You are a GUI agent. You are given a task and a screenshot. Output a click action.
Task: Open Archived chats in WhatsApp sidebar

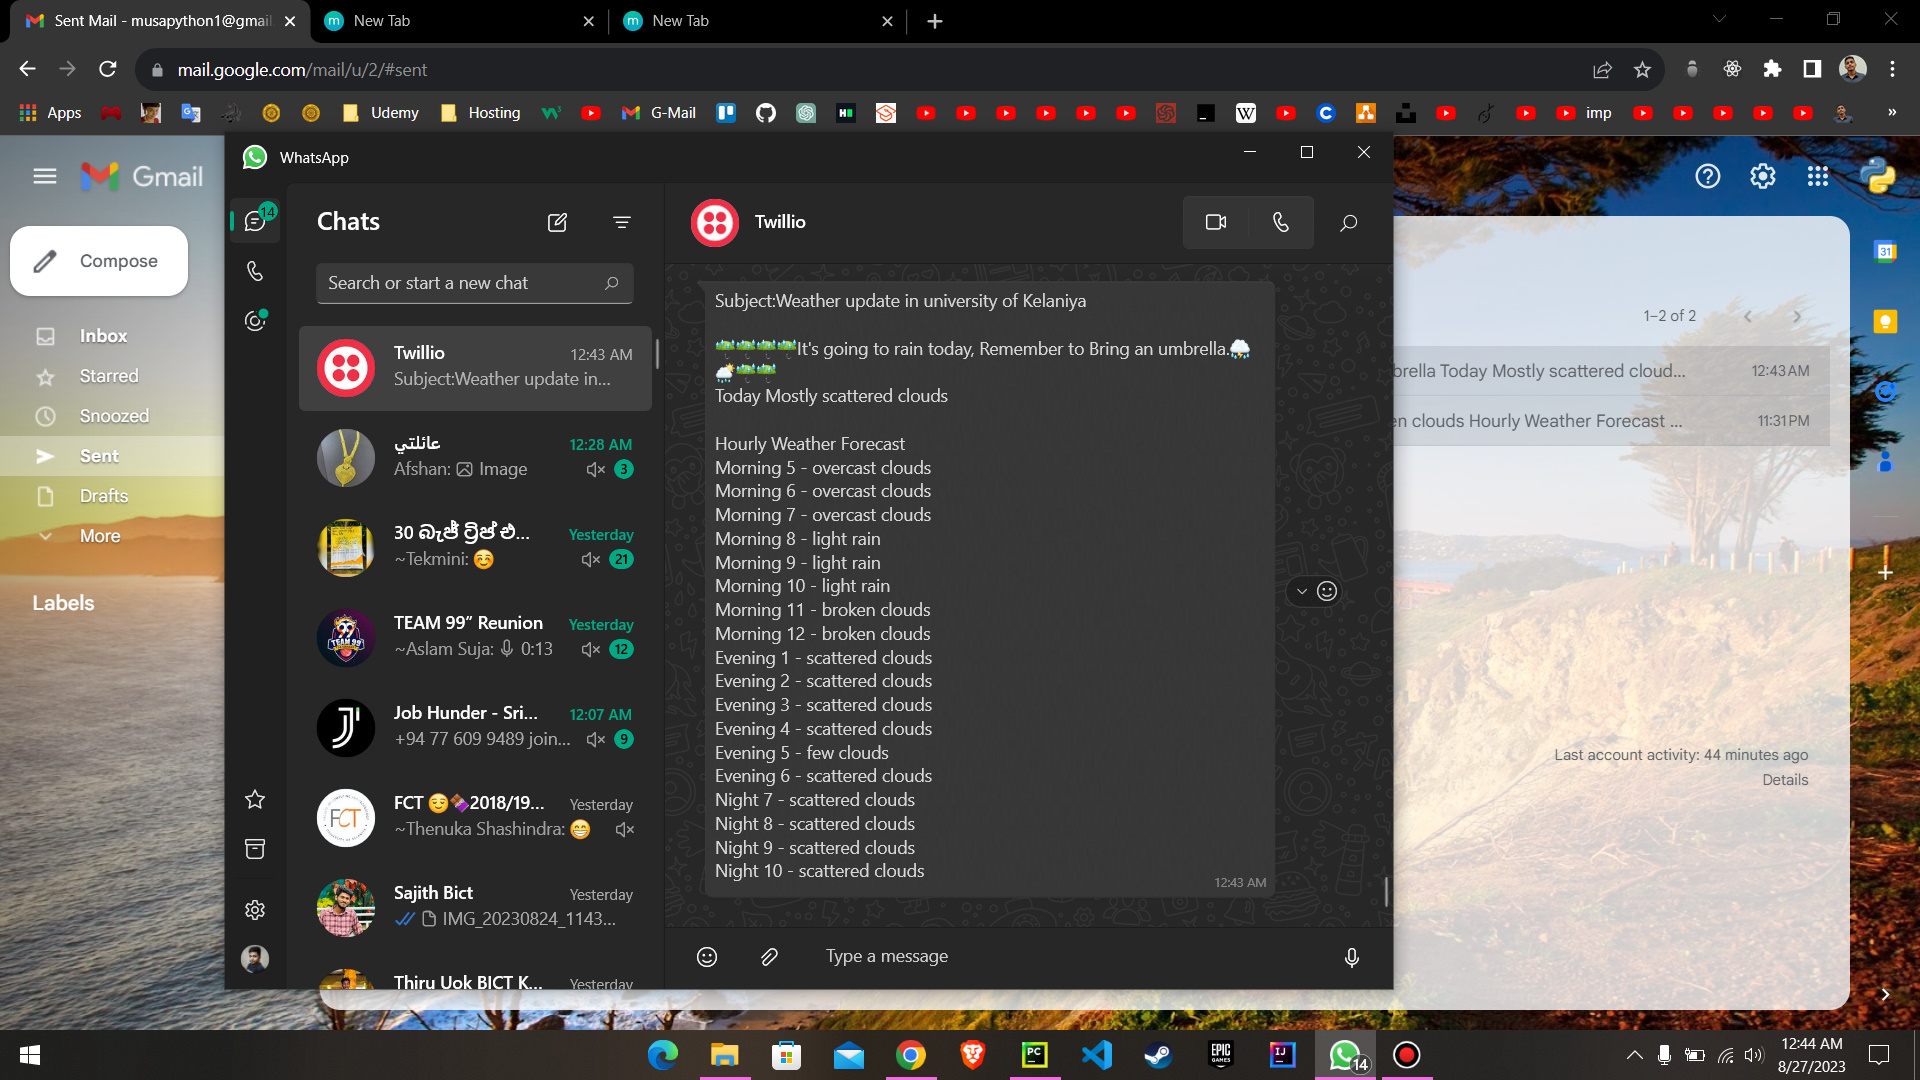(254, 849)
